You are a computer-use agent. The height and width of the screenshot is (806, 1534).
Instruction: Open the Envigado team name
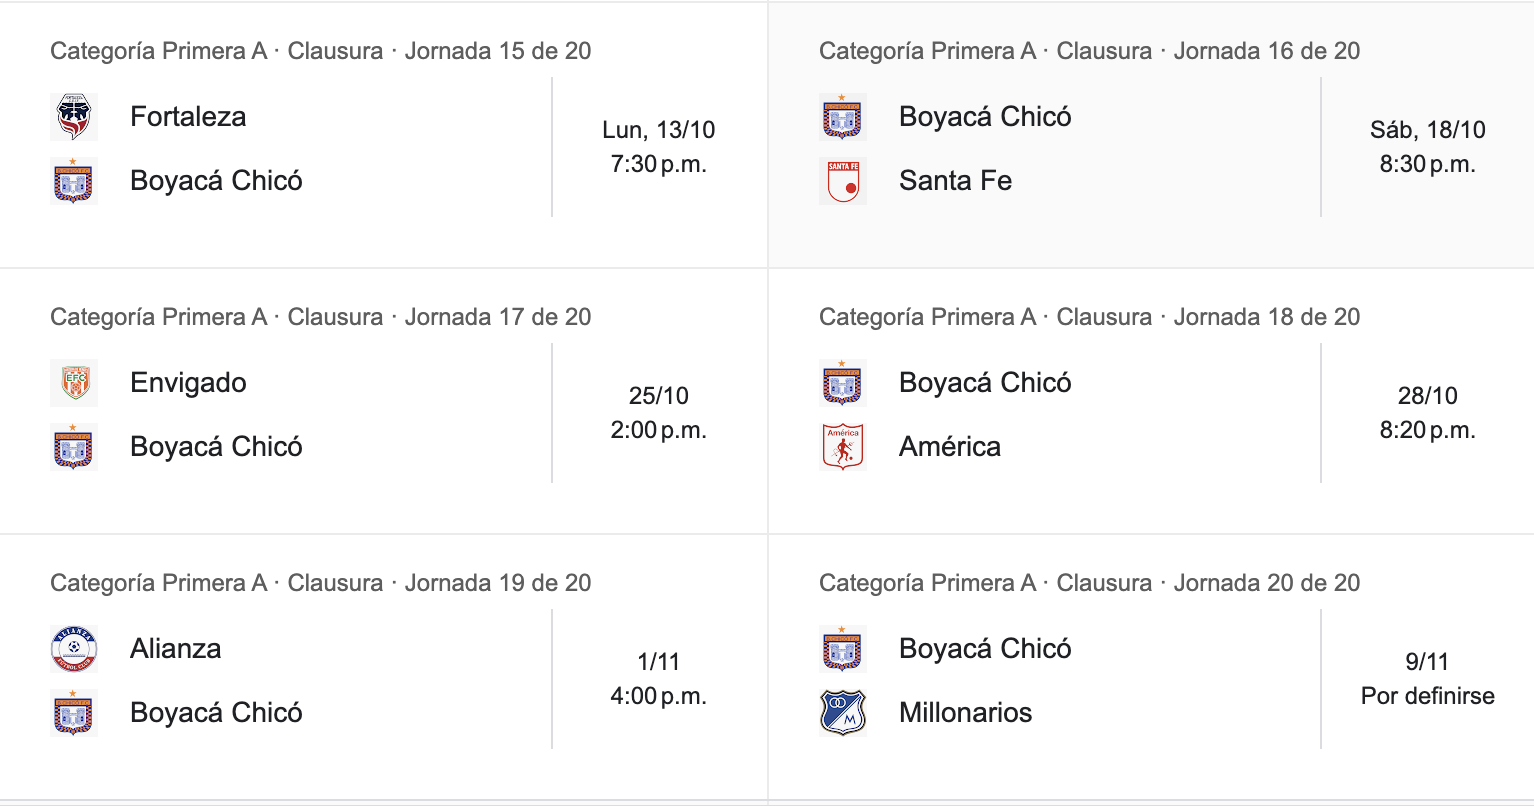click(188, 383)
